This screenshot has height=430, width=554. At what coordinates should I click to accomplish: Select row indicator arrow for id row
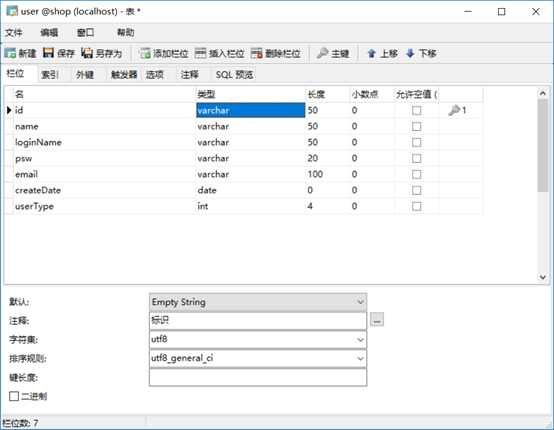pyautogui.click(x=9, y=110)
